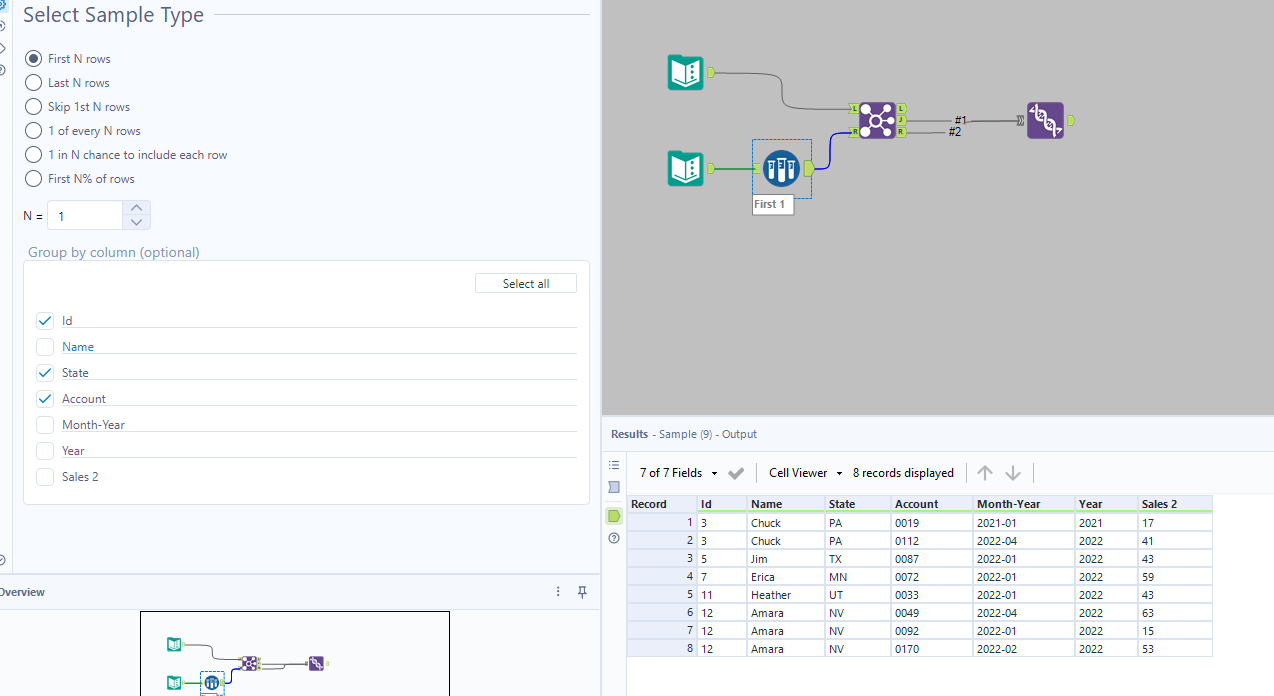
Task: Select the top Input Data tool
Action: click(x=685, y=72)
